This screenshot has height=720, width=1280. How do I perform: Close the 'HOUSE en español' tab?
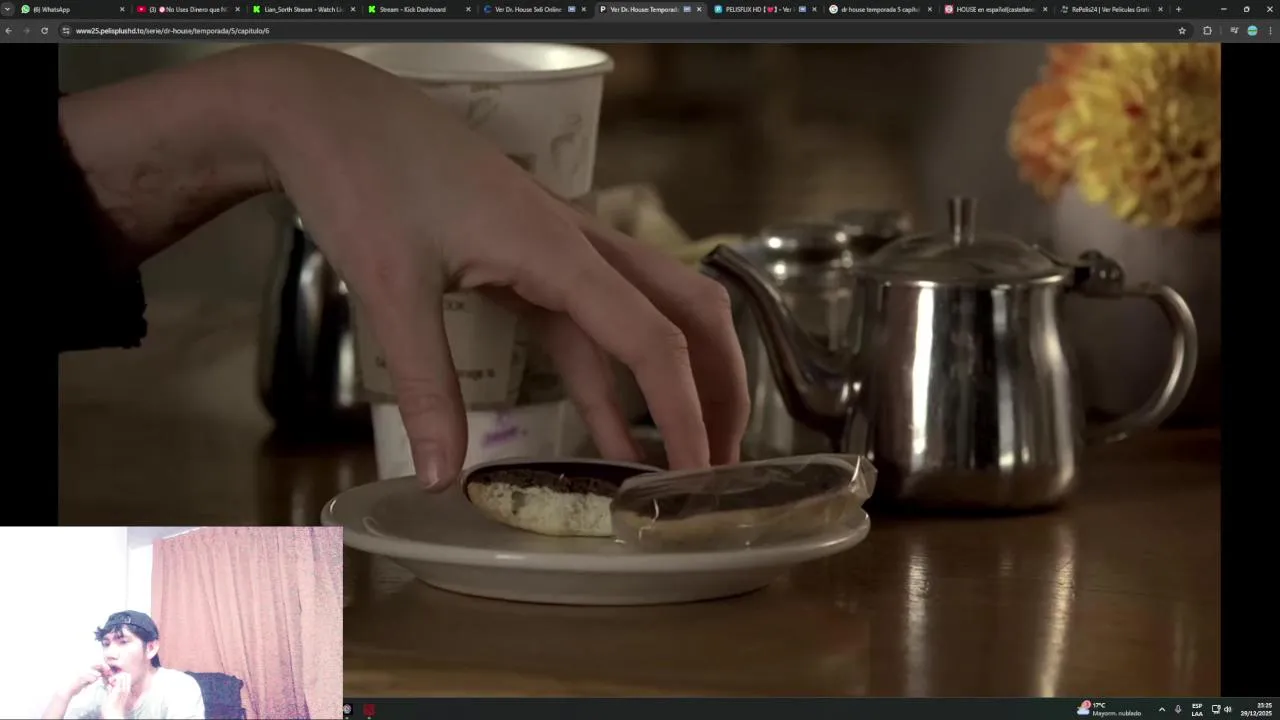1045,9
